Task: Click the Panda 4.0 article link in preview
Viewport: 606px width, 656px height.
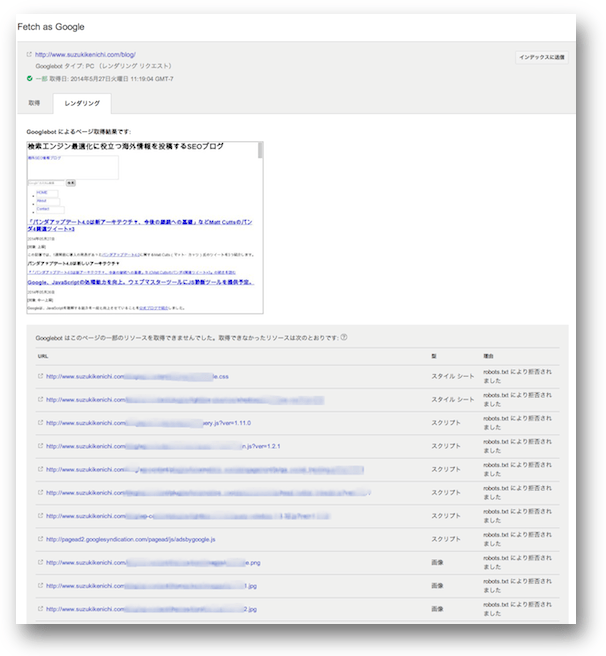Action: click(x=140, y=225)
